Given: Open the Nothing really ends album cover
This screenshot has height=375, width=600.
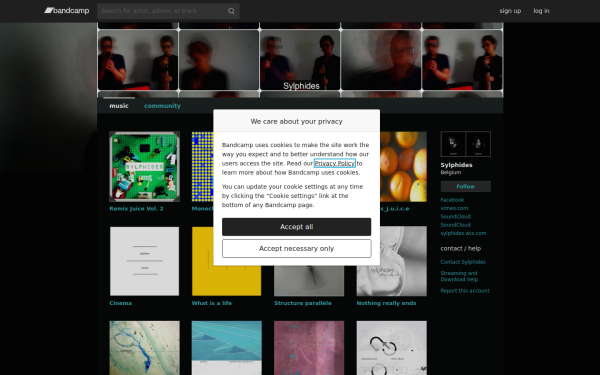Looking at the screenshot, I should point(391,261).
